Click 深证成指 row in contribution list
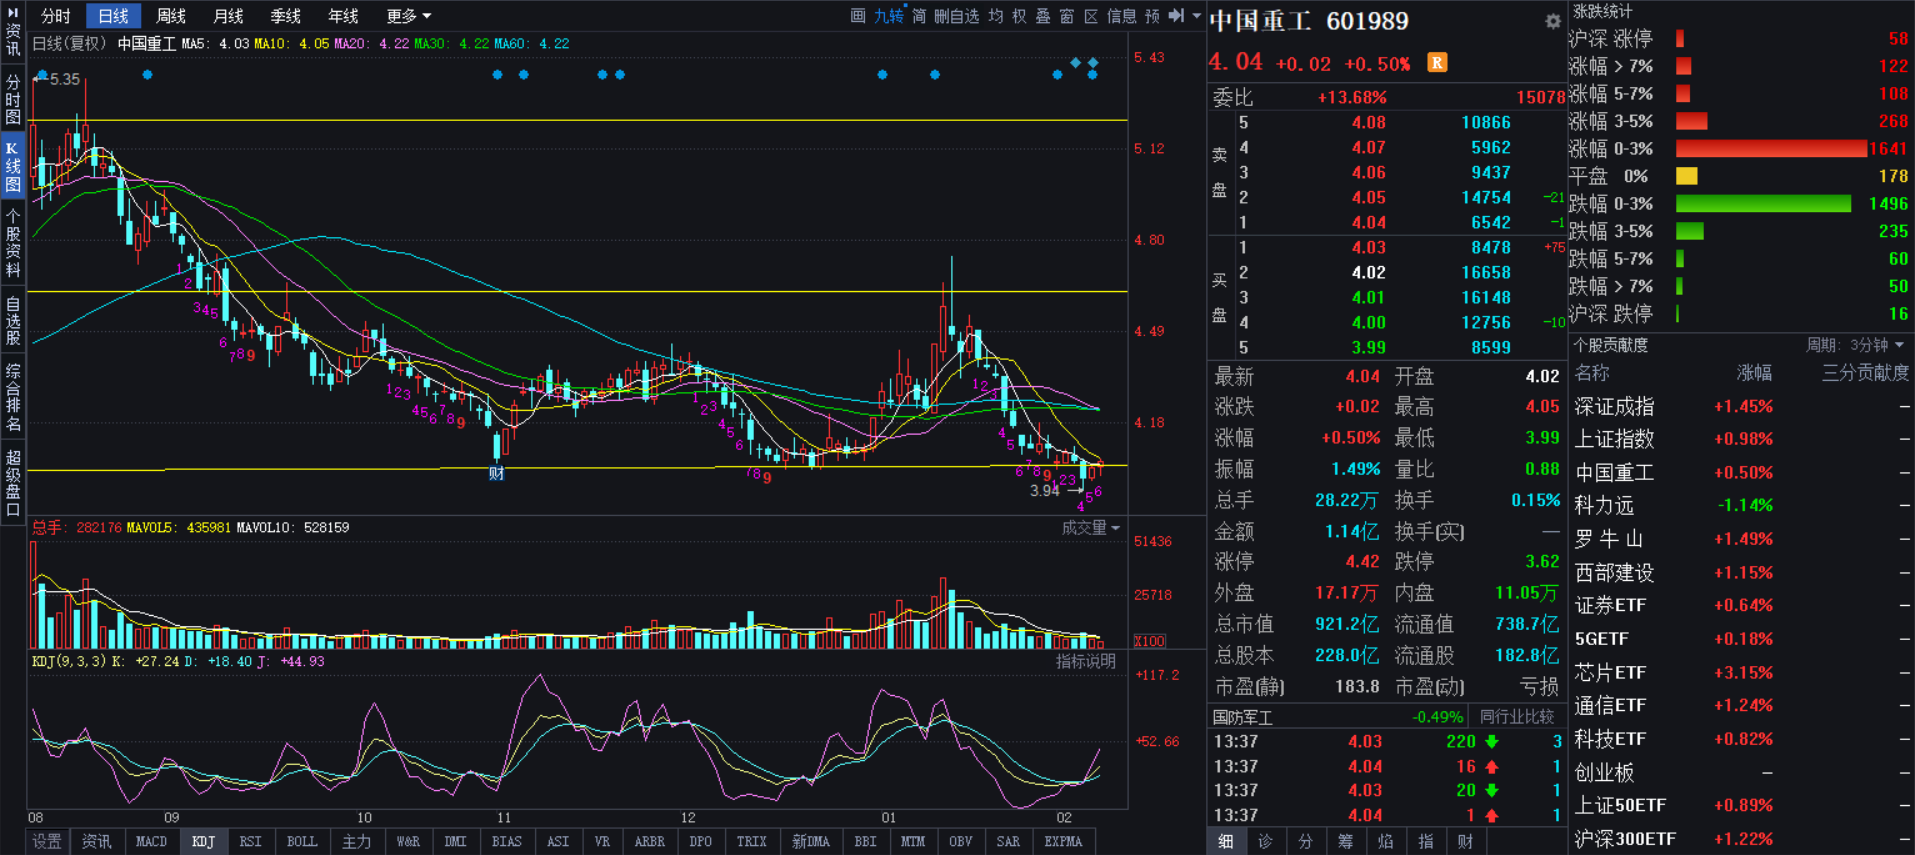Image resolution: width=1915 pixels, height=855 pixels. coord(1741,407)
